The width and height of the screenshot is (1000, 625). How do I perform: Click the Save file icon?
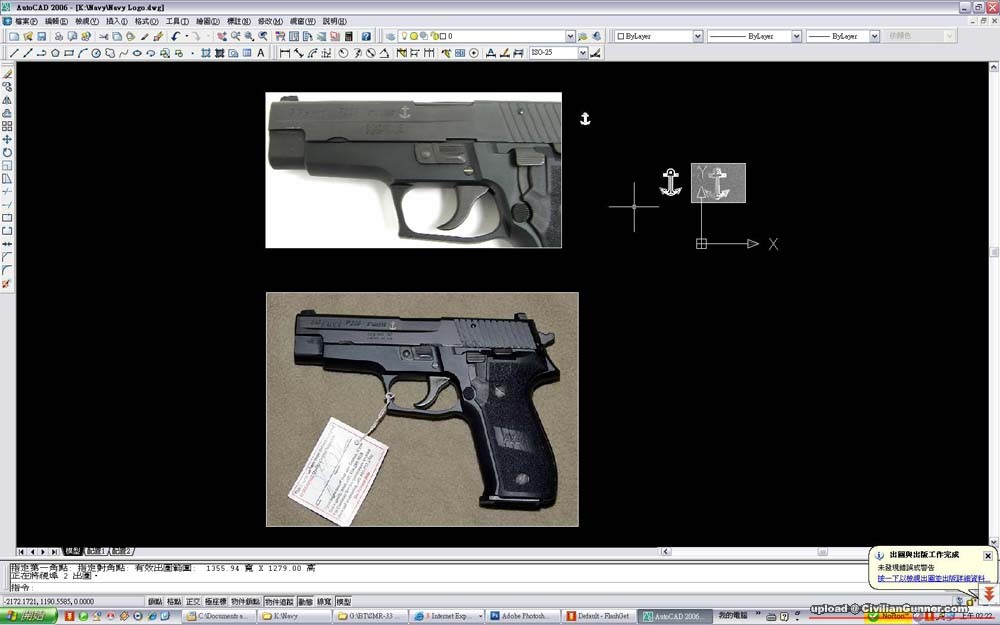[41, 36]
